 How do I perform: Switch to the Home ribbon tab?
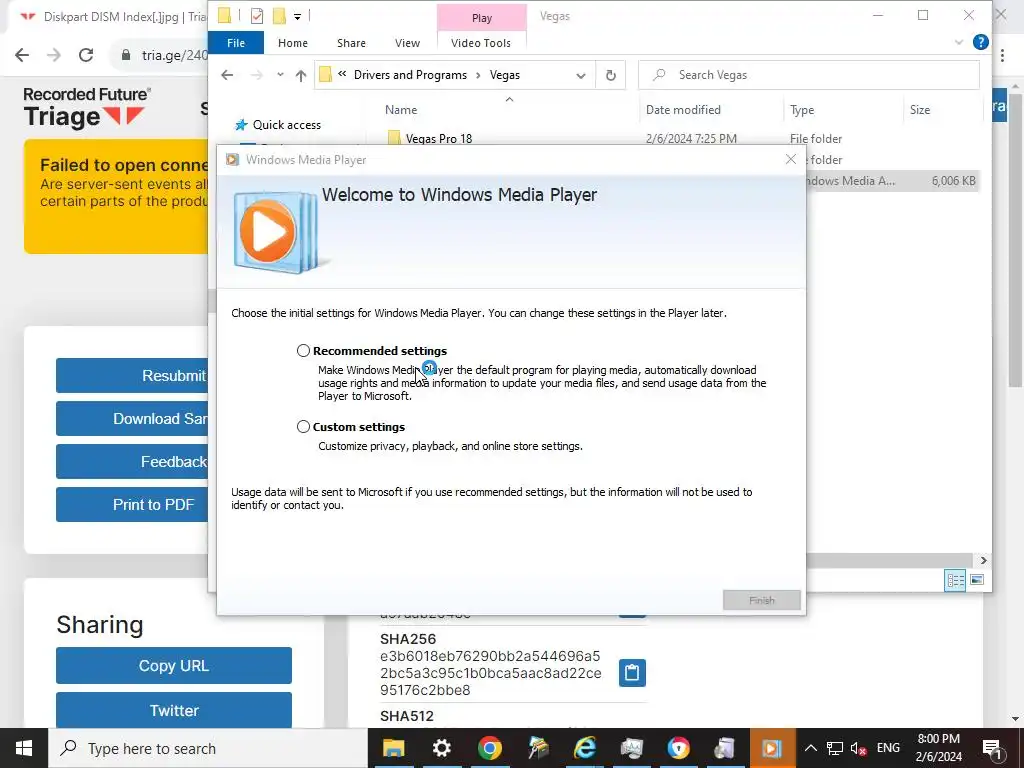(293, 43)
